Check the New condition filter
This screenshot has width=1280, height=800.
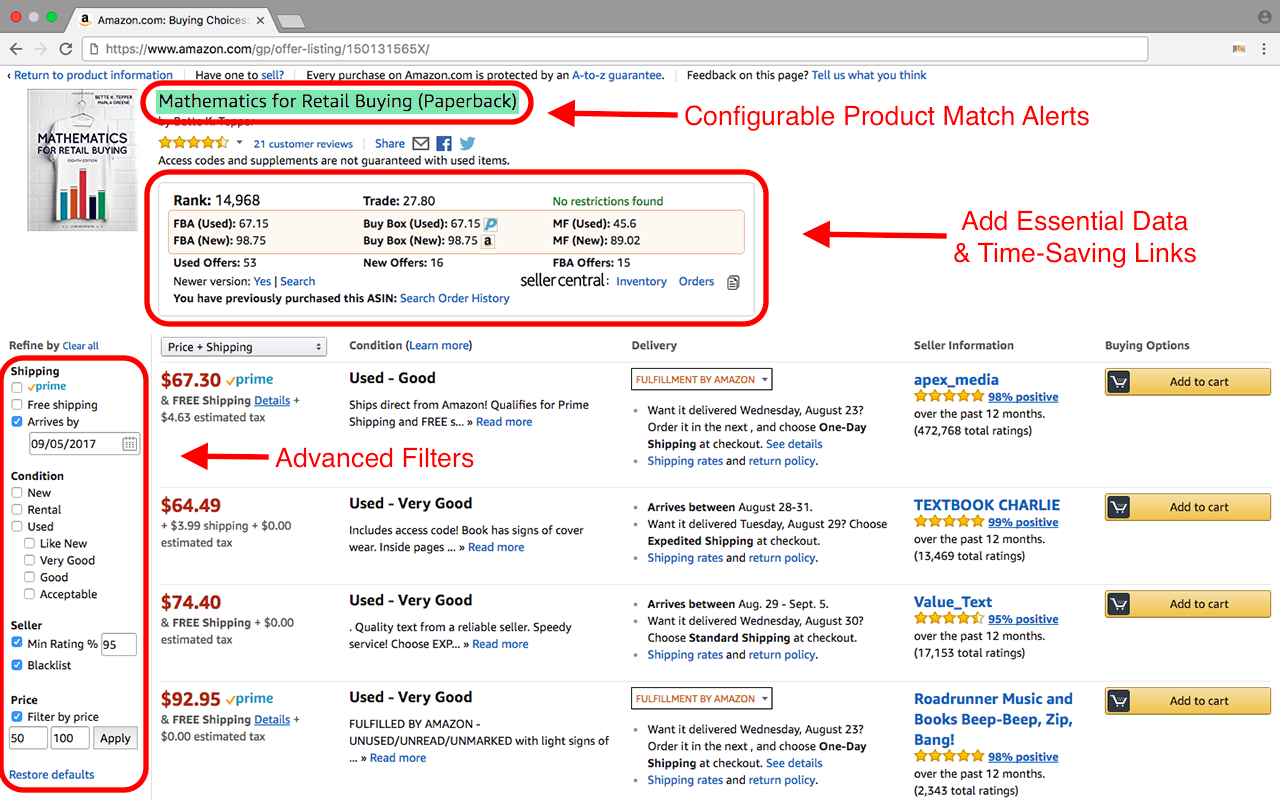[x=17, y=493]
